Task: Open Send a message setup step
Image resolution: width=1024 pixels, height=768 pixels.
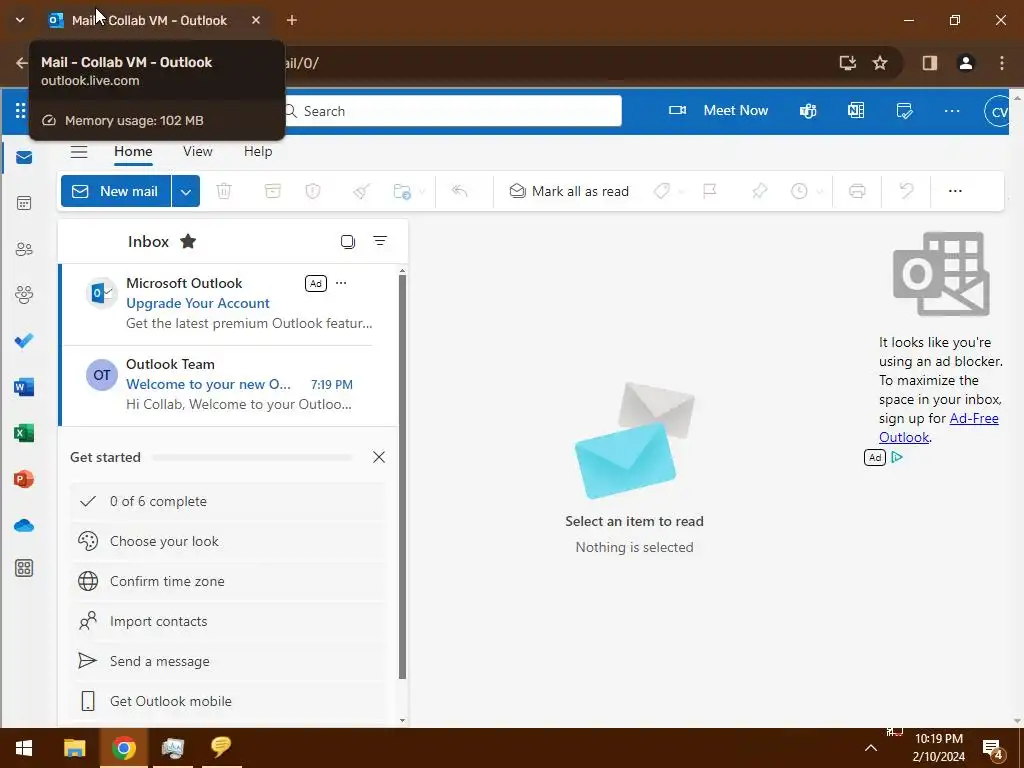Action: (227, 661)
